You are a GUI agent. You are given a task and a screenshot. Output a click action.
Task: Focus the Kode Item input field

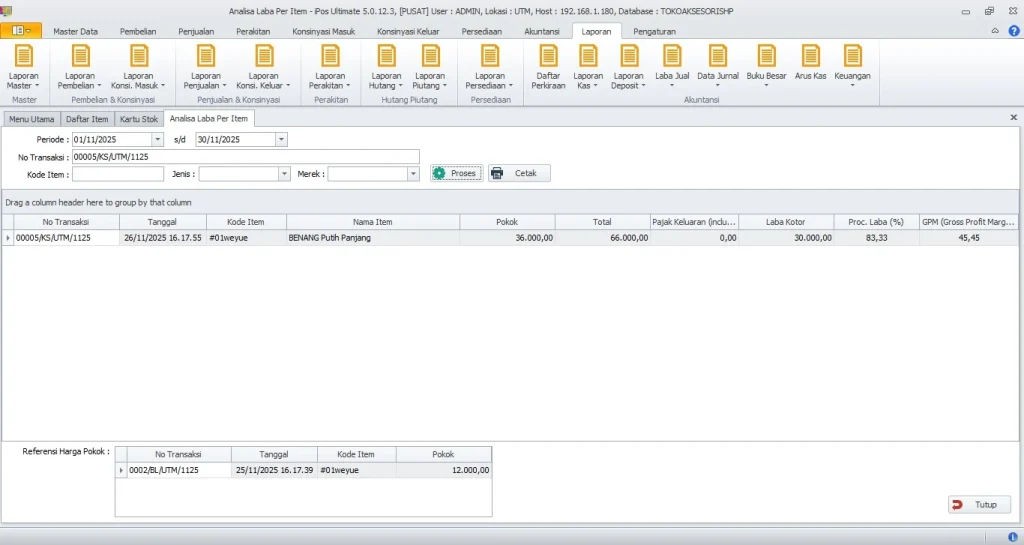pos(117,174)
